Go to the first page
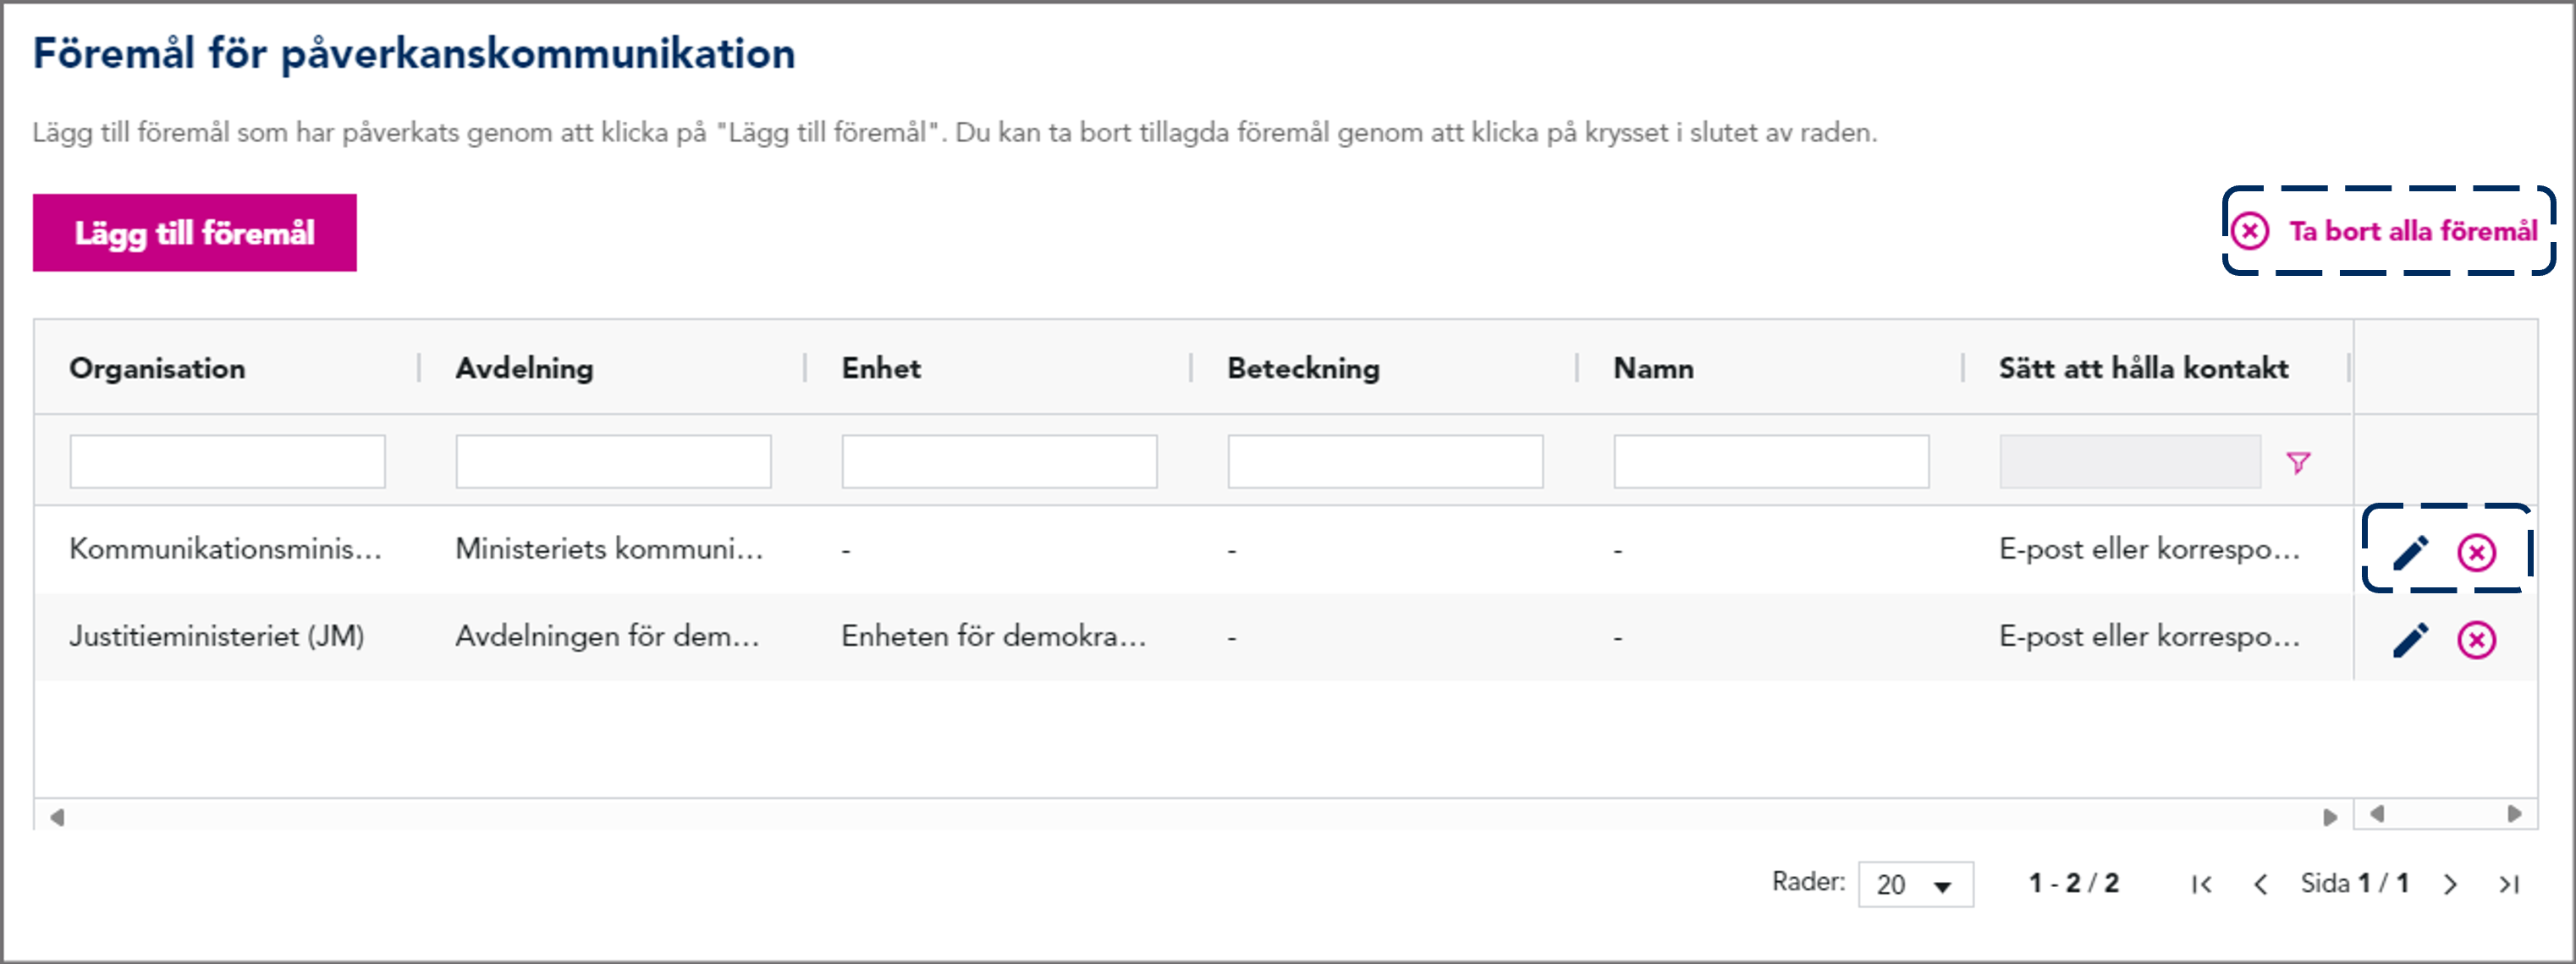The height and width of the screenshot is (964, 2576). coord(2201,884)
